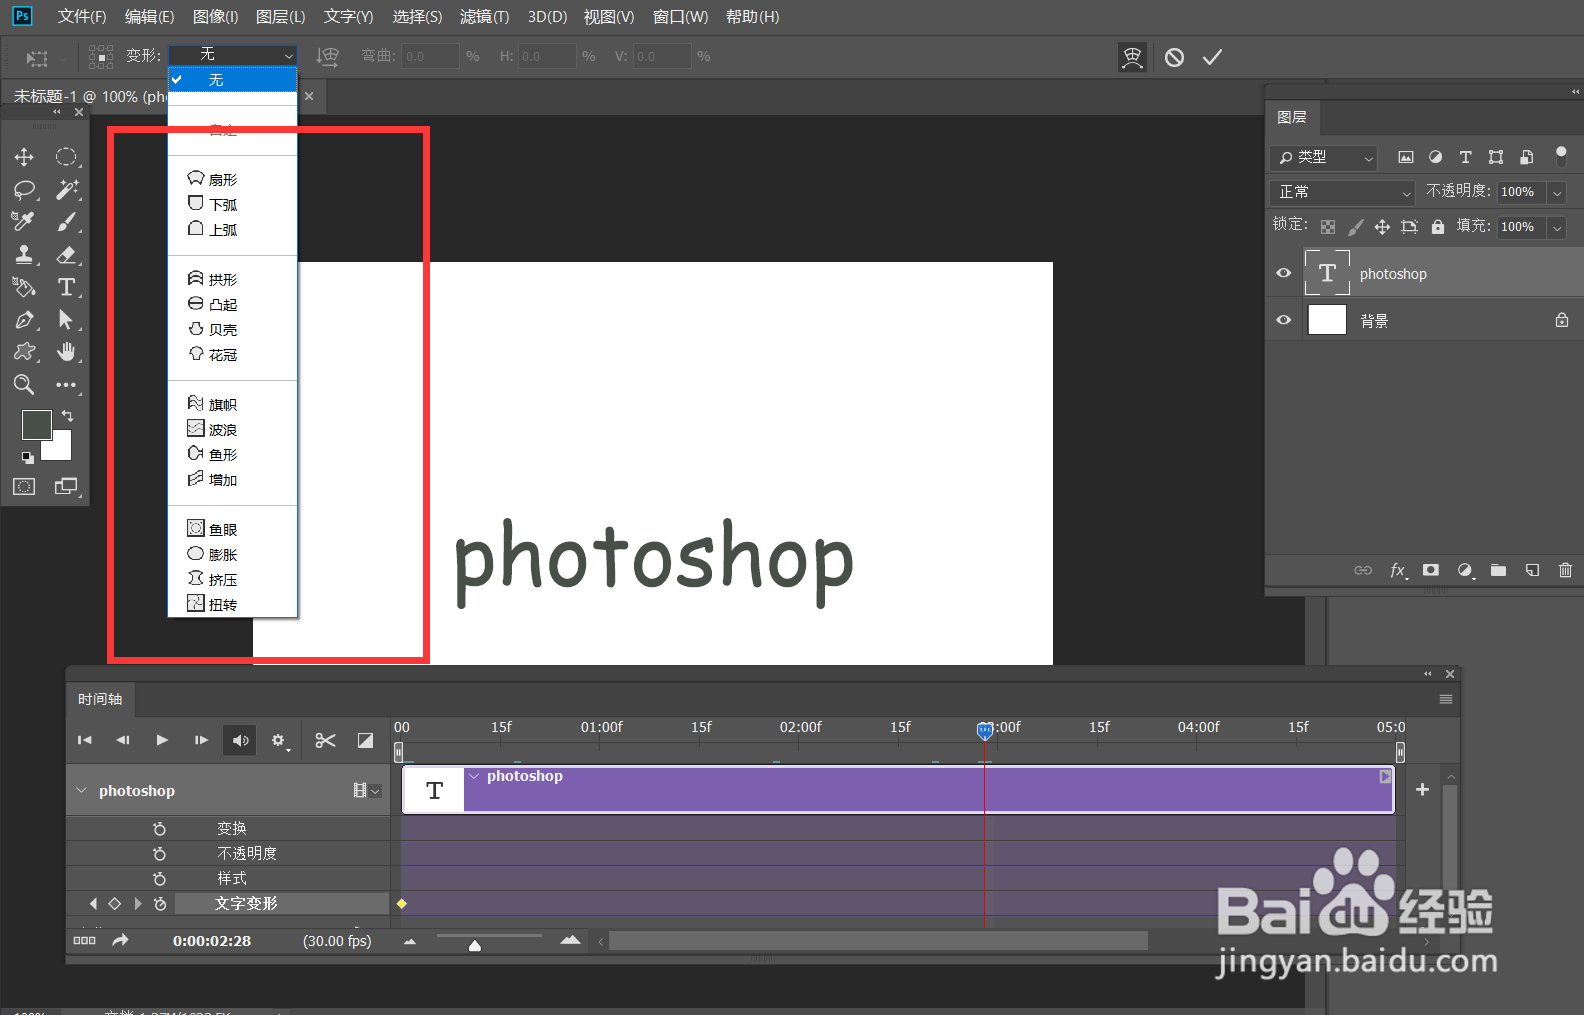Toggle stopwatch for 文字变形 property

(x=159, y=903)
